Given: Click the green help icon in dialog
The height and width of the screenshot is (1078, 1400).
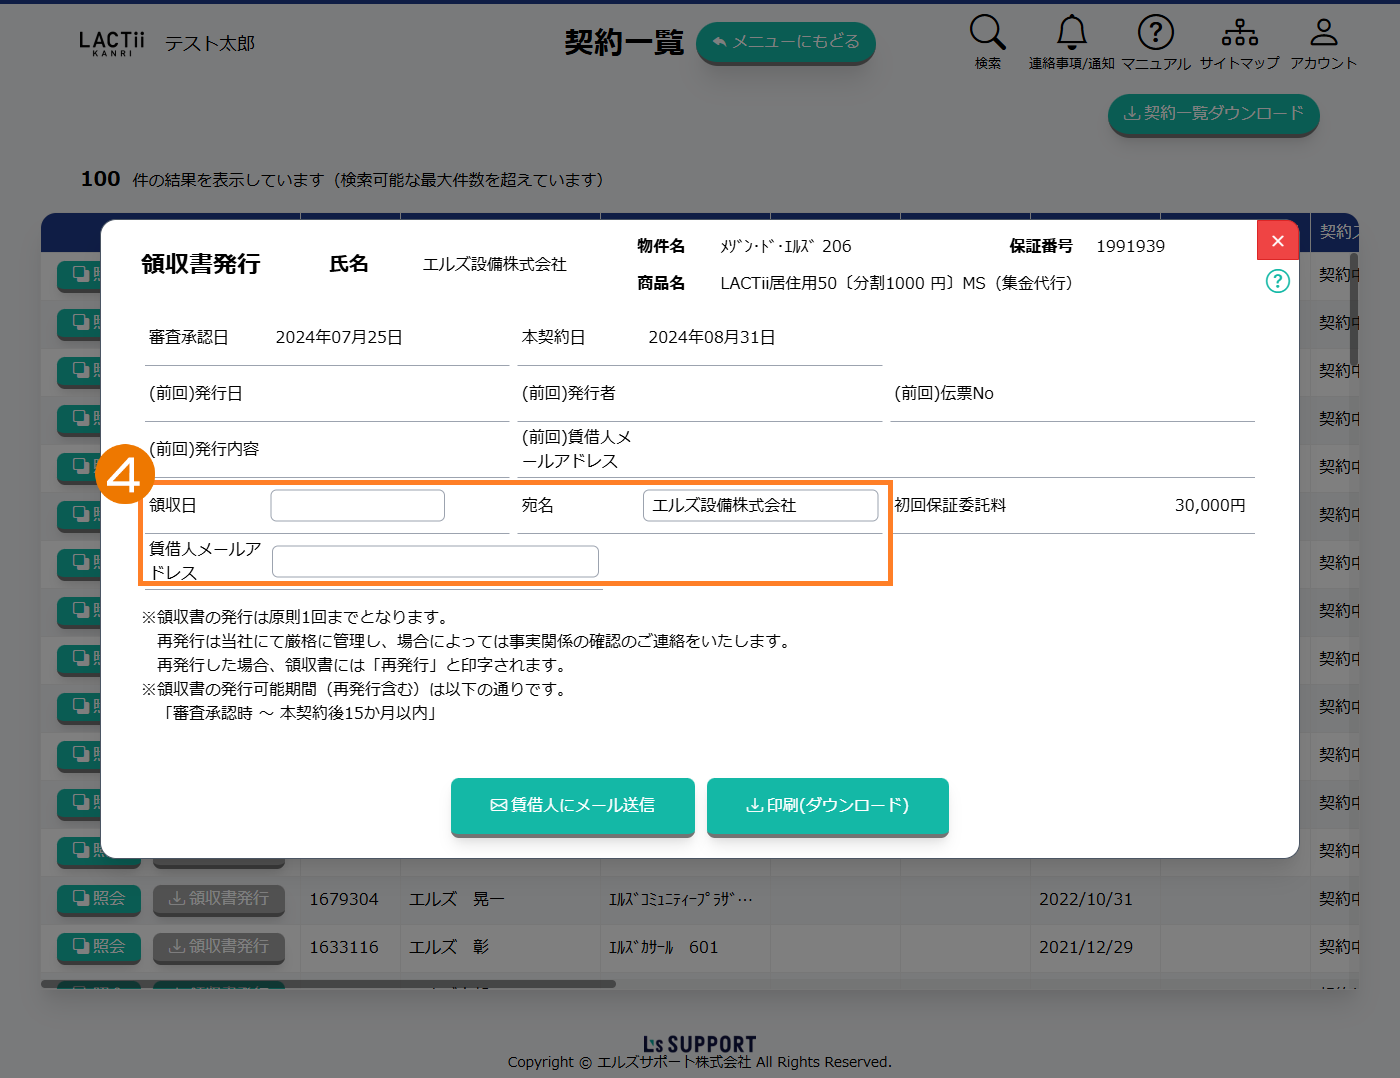Looking at the screenshot, I should click(x=1277, y=281).
